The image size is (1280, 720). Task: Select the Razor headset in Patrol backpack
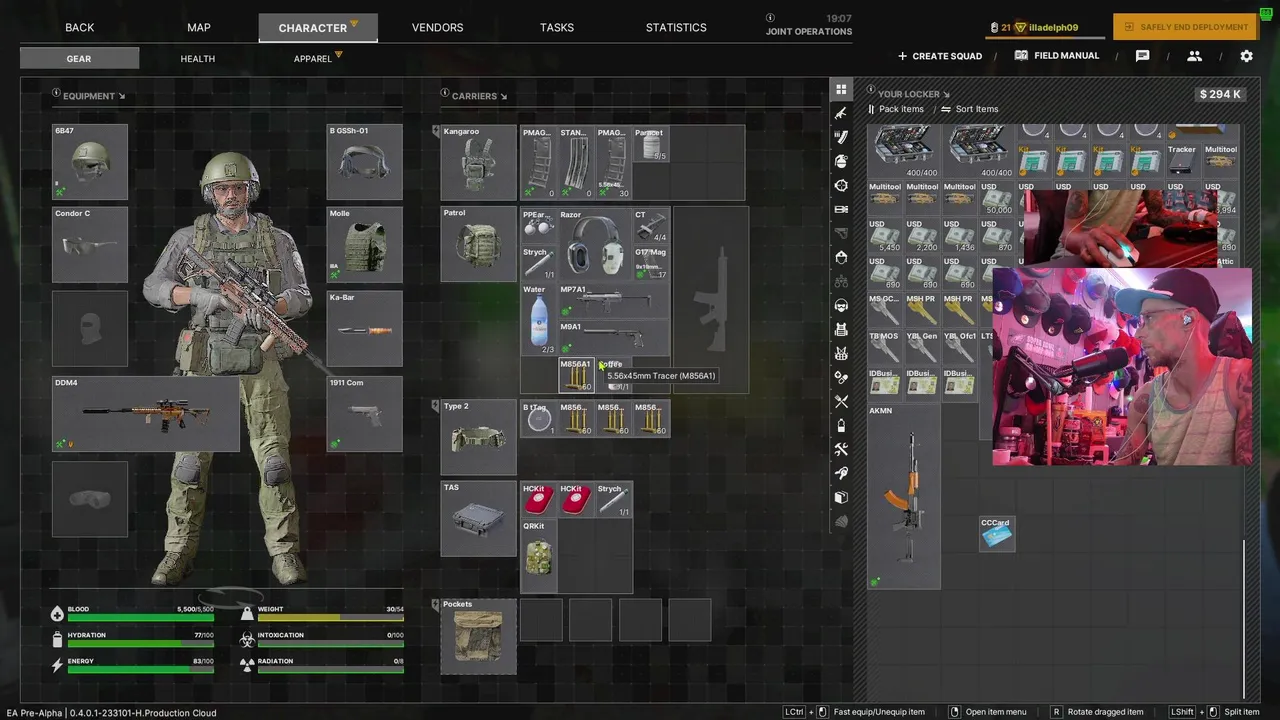point(595,245)
